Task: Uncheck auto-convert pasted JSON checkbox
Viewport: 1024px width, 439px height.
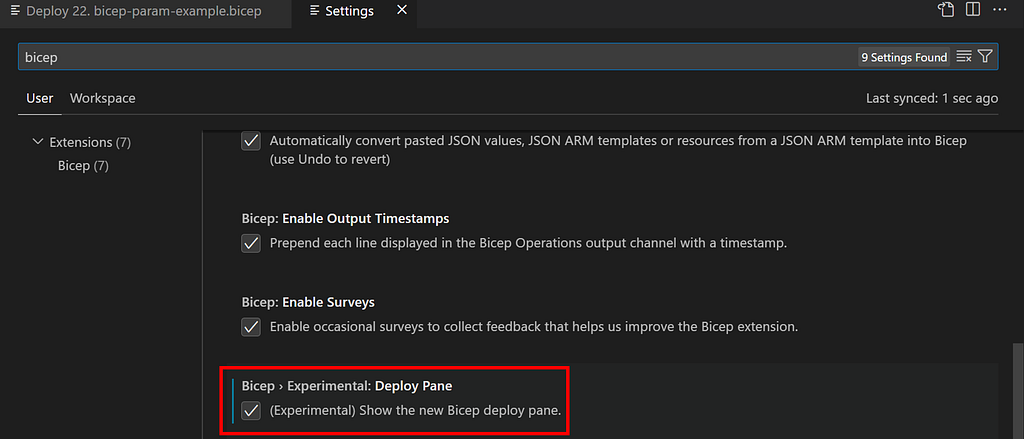Action: (251, 140)
